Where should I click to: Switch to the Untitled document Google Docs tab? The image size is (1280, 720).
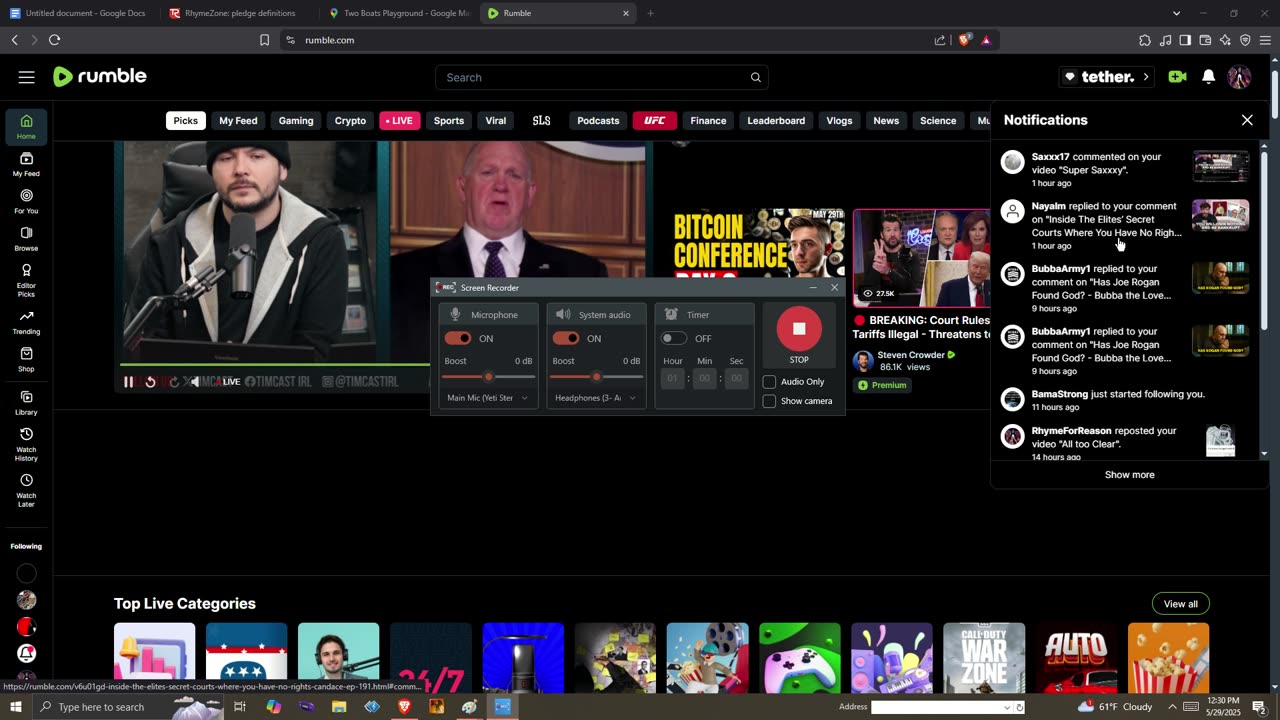point(79,13)
